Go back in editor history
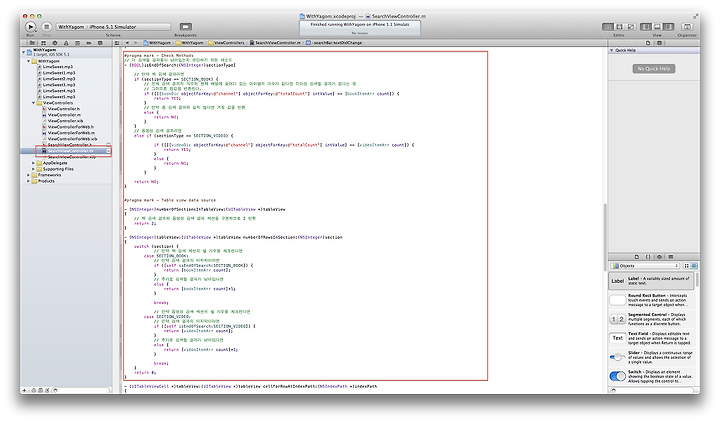The width and height of the screenshot is (720, 422). tap(127, 43)
